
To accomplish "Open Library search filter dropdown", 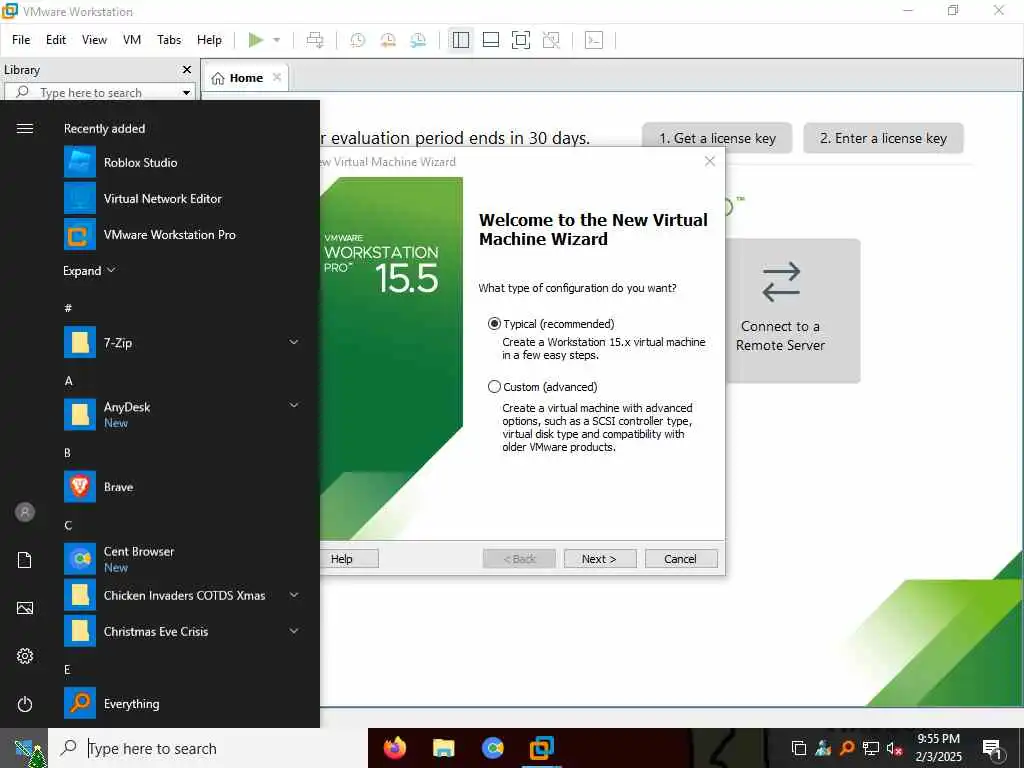I will coord(186,93).
